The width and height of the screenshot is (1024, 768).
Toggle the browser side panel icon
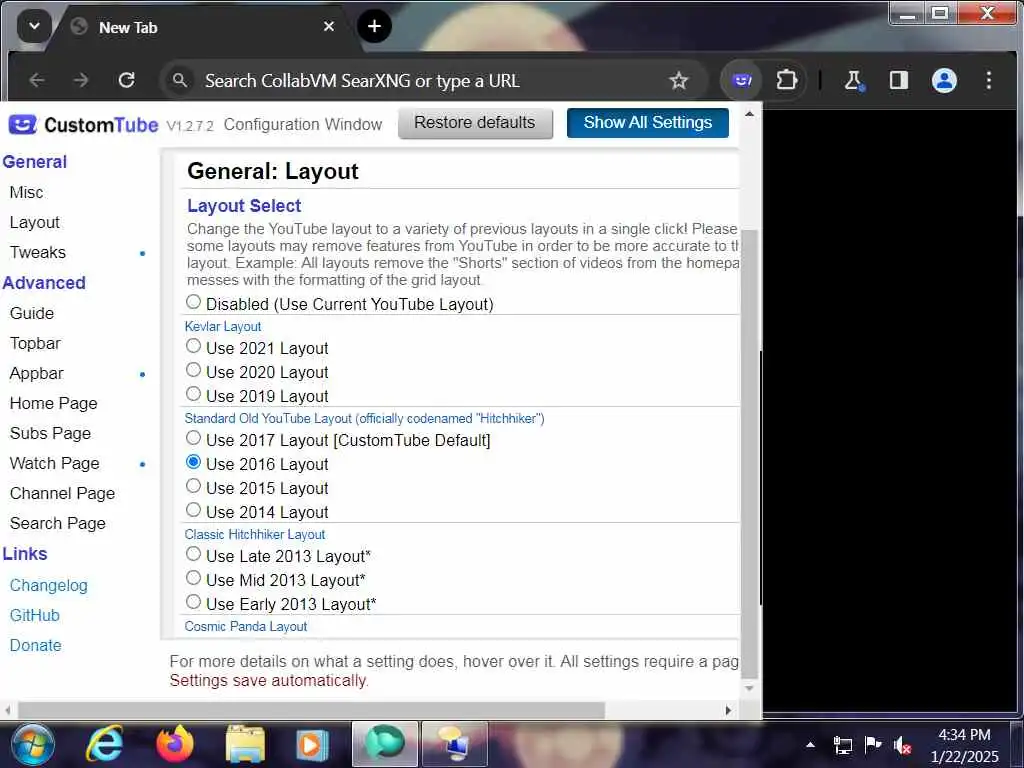click(x=899, y=80)
